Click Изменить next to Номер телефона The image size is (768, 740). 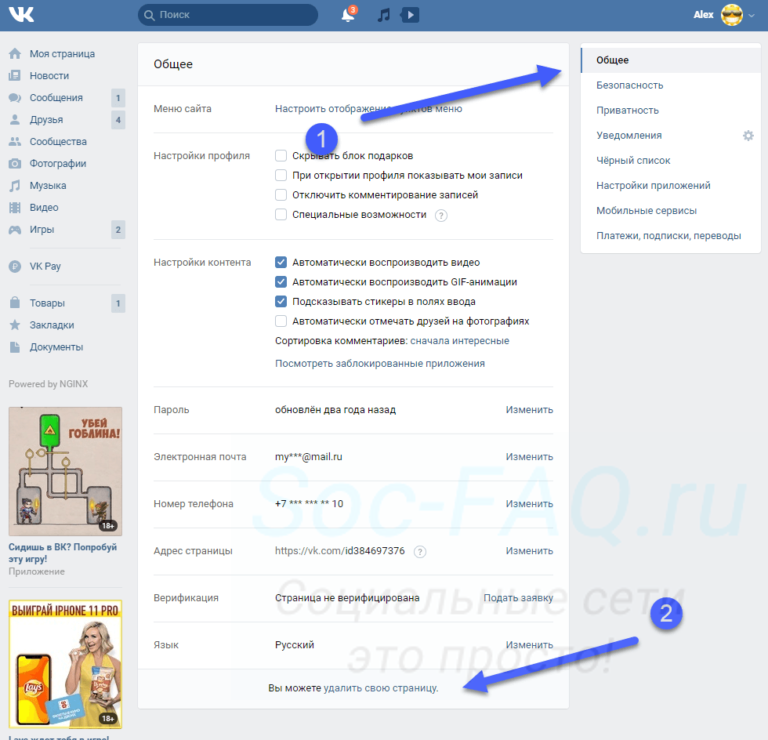tap(529, 504)
